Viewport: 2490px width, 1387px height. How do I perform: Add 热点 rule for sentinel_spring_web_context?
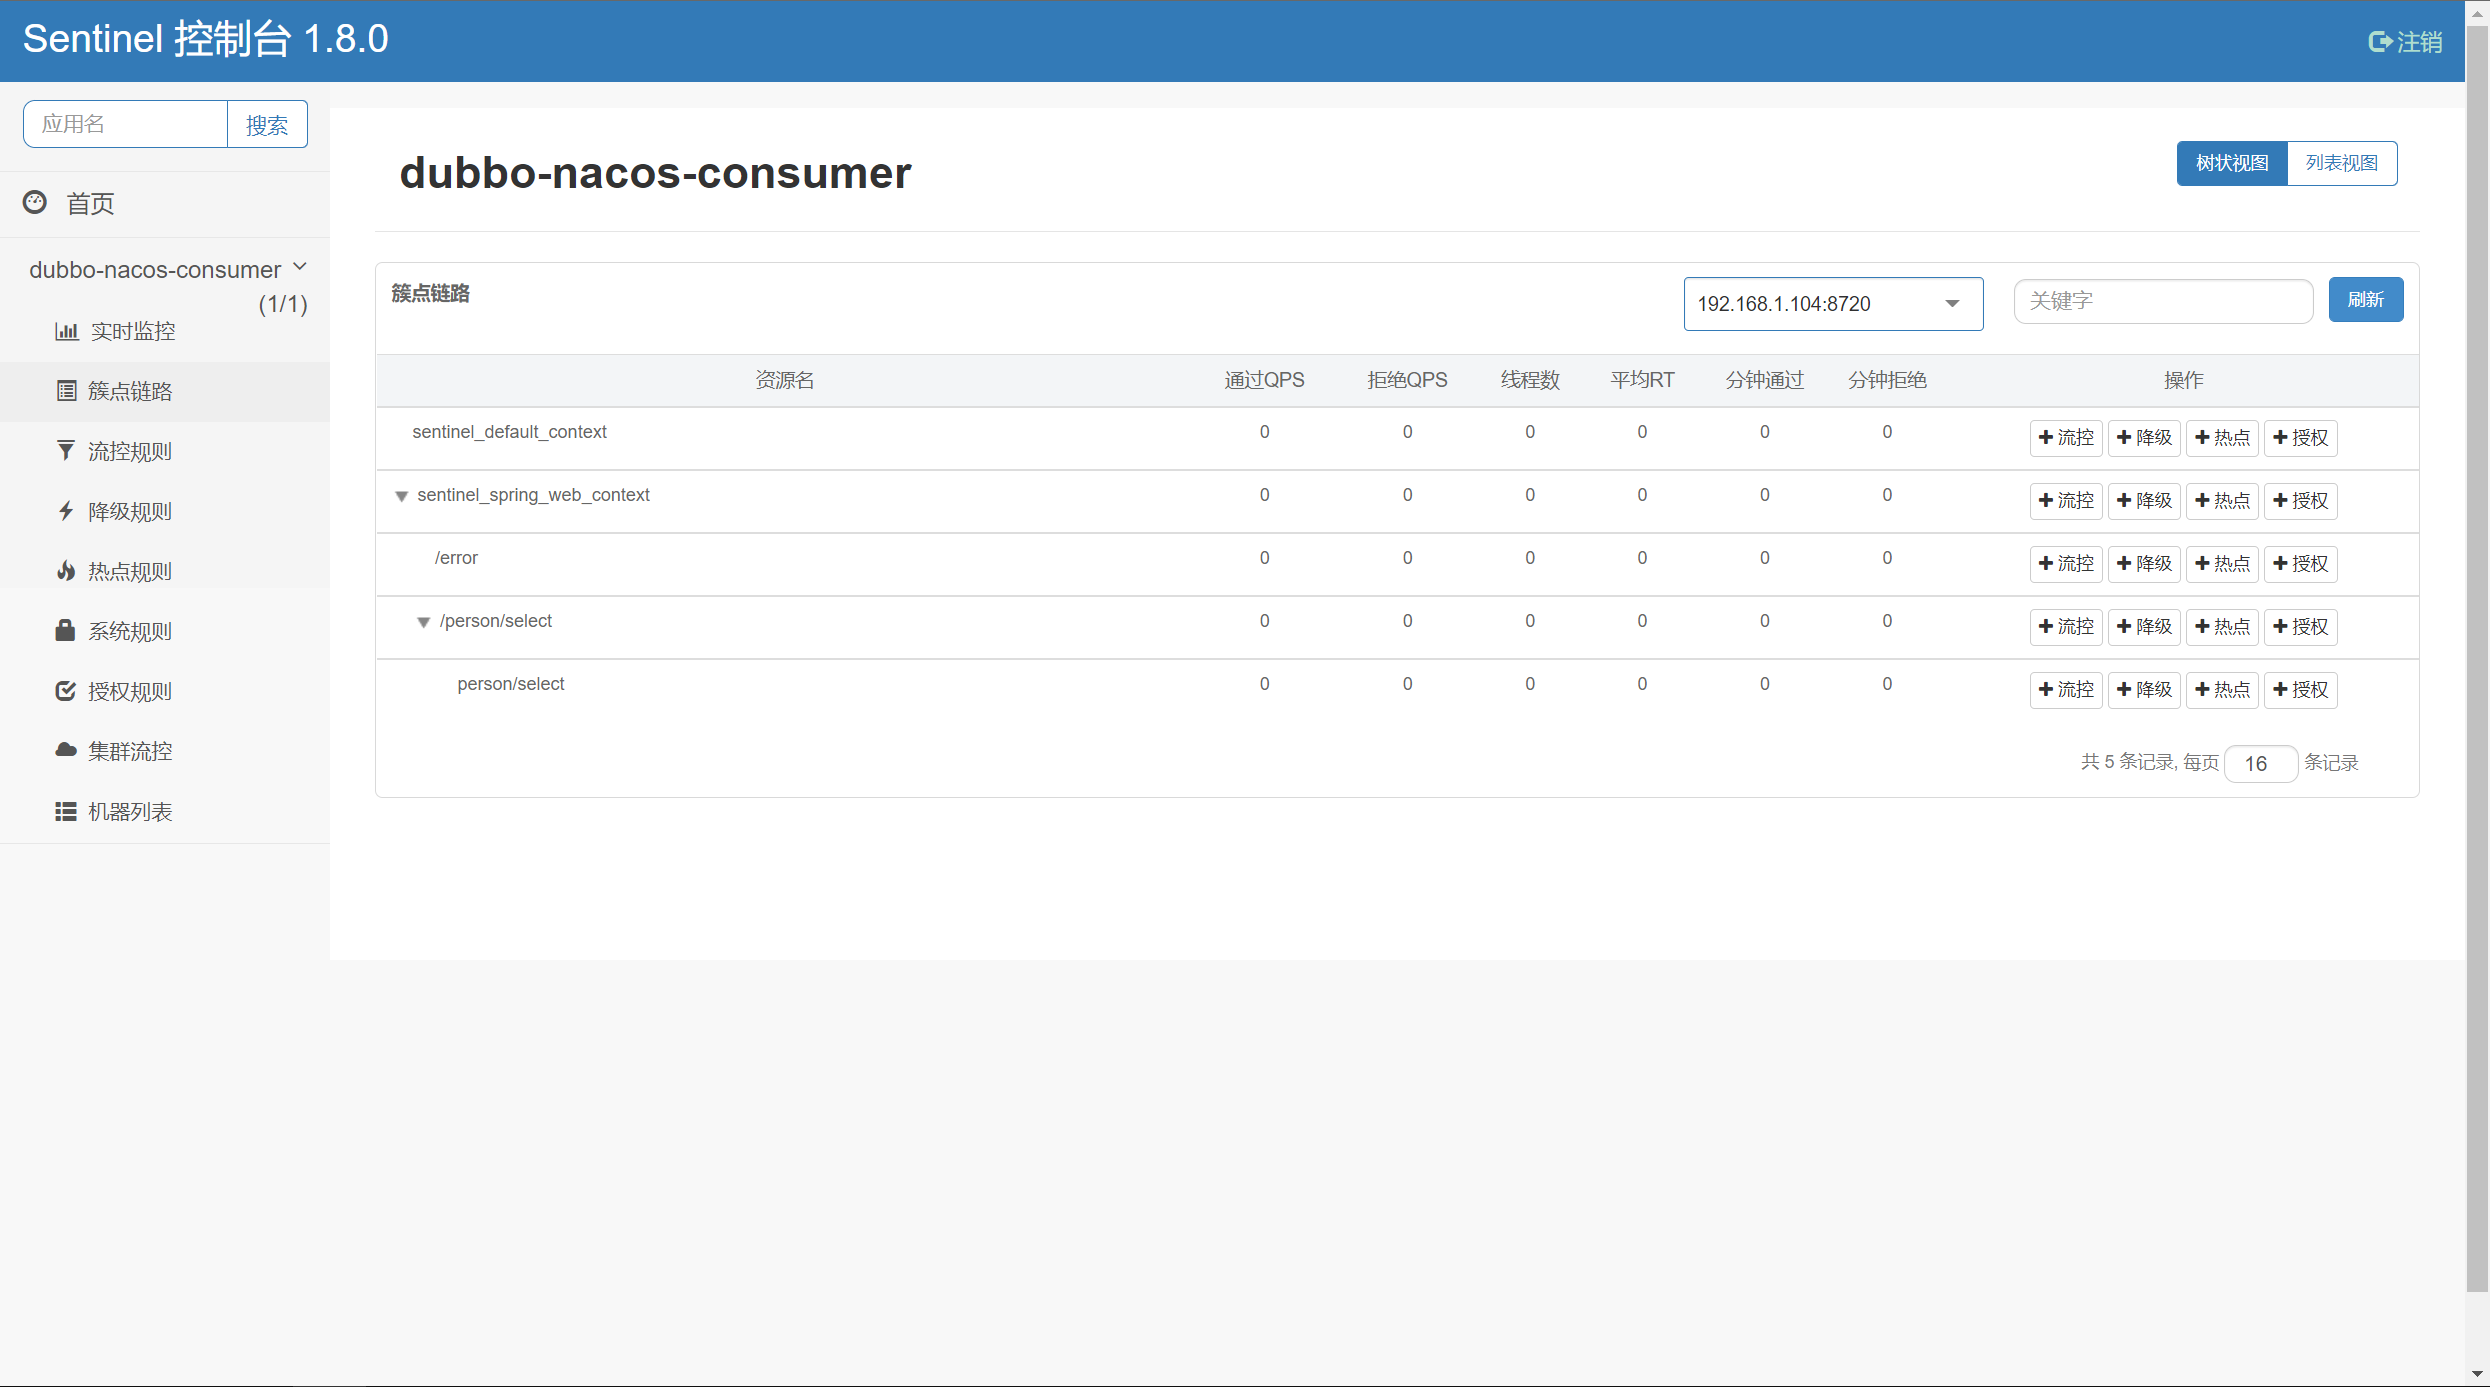2222,501
